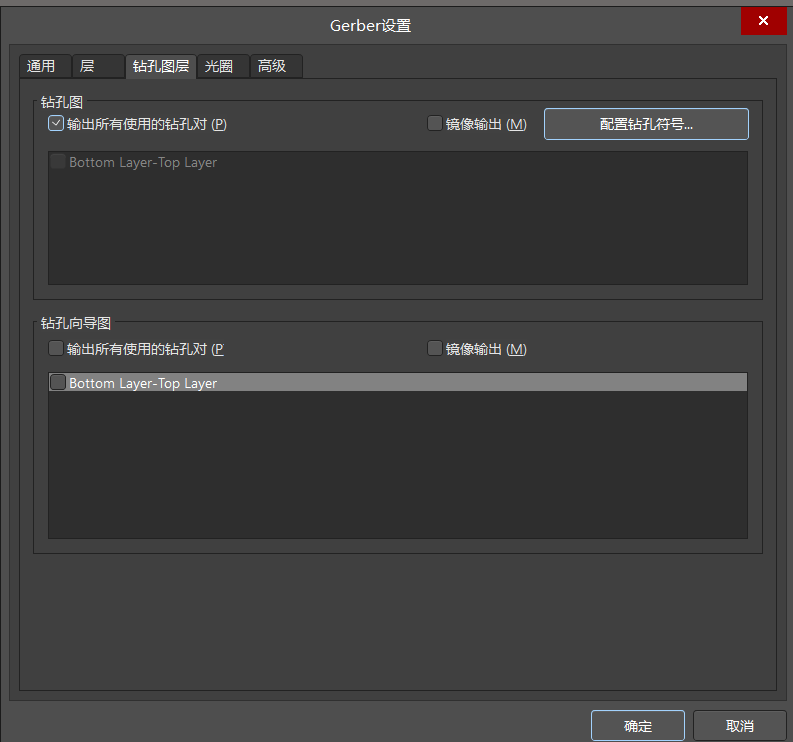Enable 镜像输出 in 钻孔向导图 section
This screenshot has width=793, height=742.
[x=435, y=348]
